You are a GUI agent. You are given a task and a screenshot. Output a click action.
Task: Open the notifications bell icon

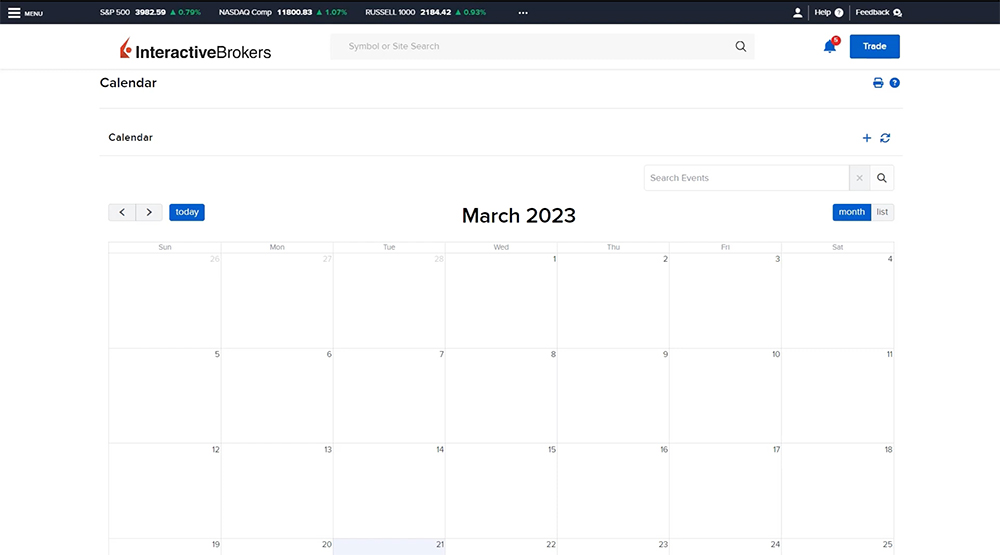point(830,46)
